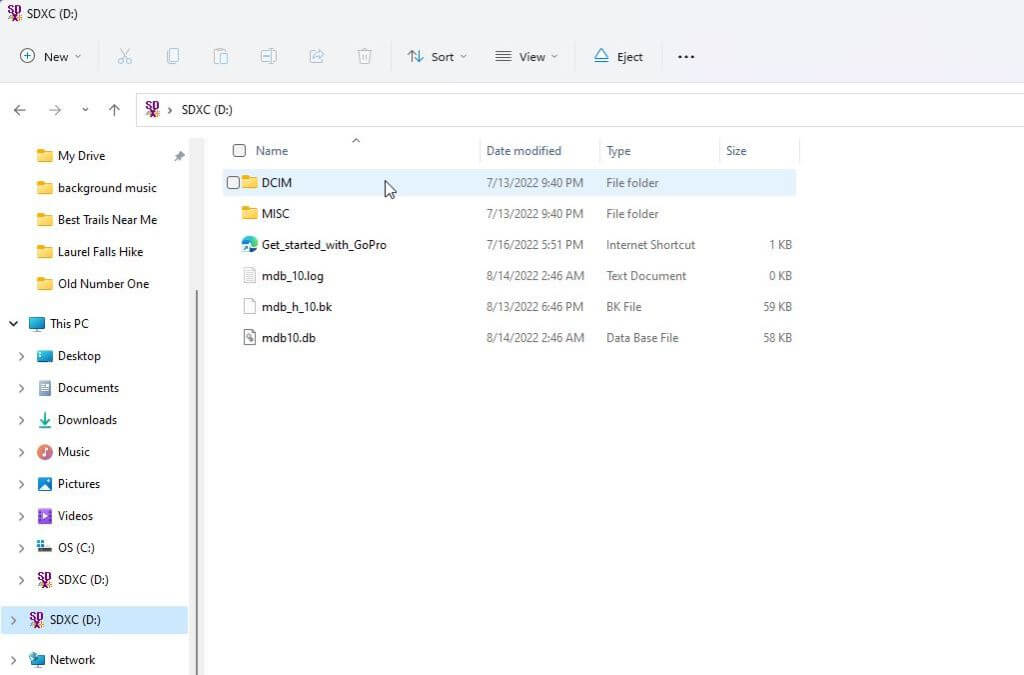
Task: Expand the Downloads tree node chevron
Action: (21, 420)
